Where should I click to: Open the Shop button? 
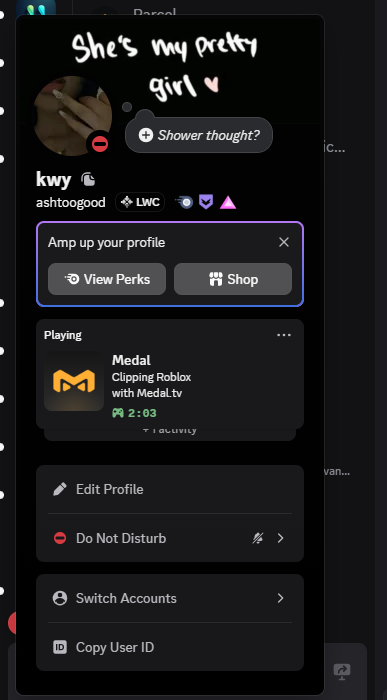click(x=233, y=279)
